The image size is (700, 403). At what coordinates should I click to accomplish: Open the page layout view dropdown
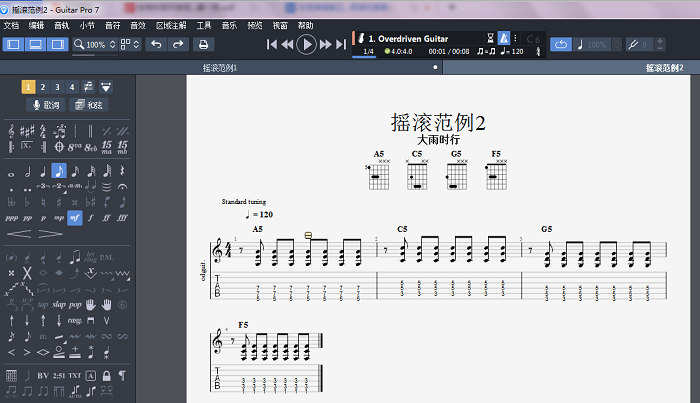click(130, 44)
